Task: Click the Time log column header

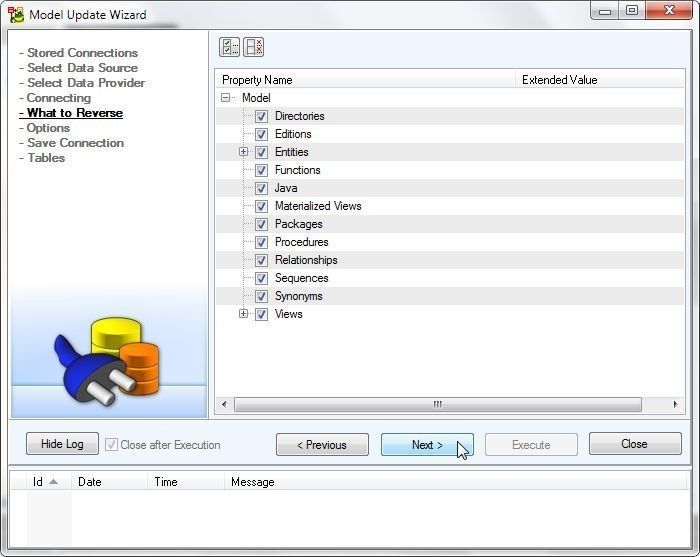Action: (186, 482)
